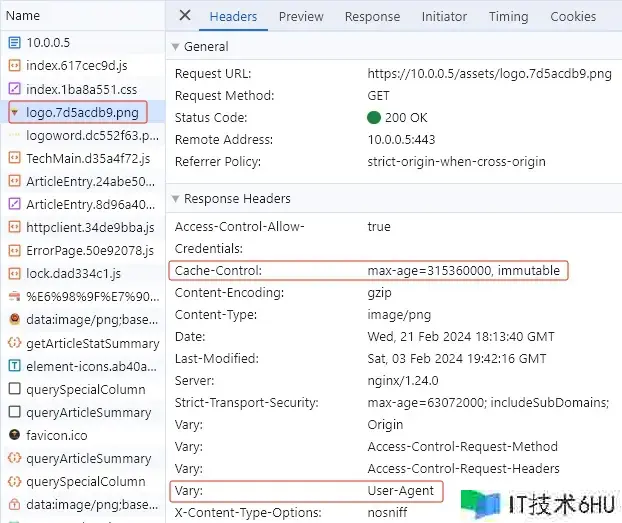
Task: Open the Cookies tab
Action: (x=573, y=16)
